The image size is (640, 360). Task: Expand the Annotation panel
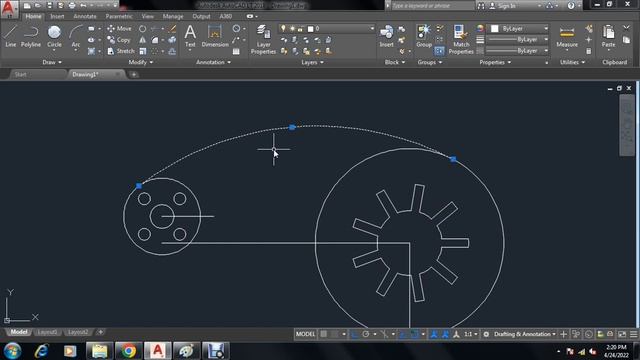coord(213,62)
